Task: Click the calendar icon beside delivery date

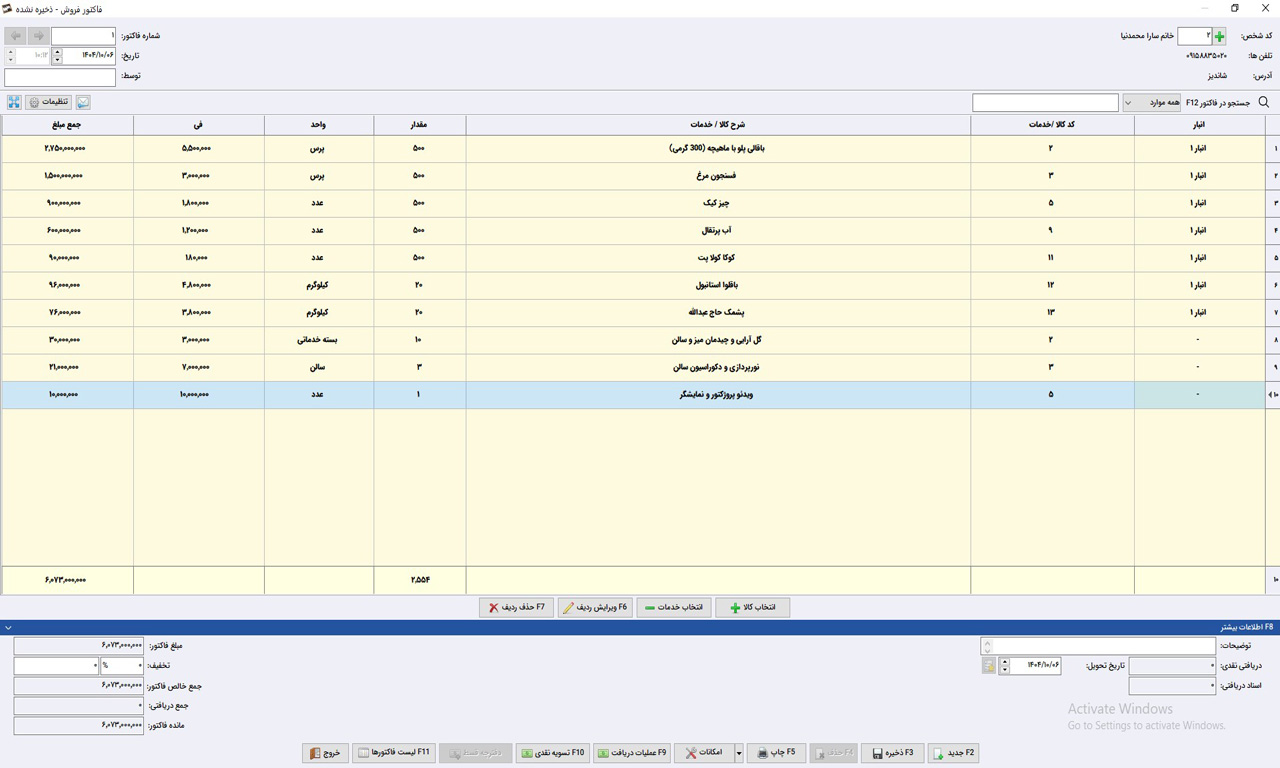Action: pyautogui.click(x=989, y=666)
